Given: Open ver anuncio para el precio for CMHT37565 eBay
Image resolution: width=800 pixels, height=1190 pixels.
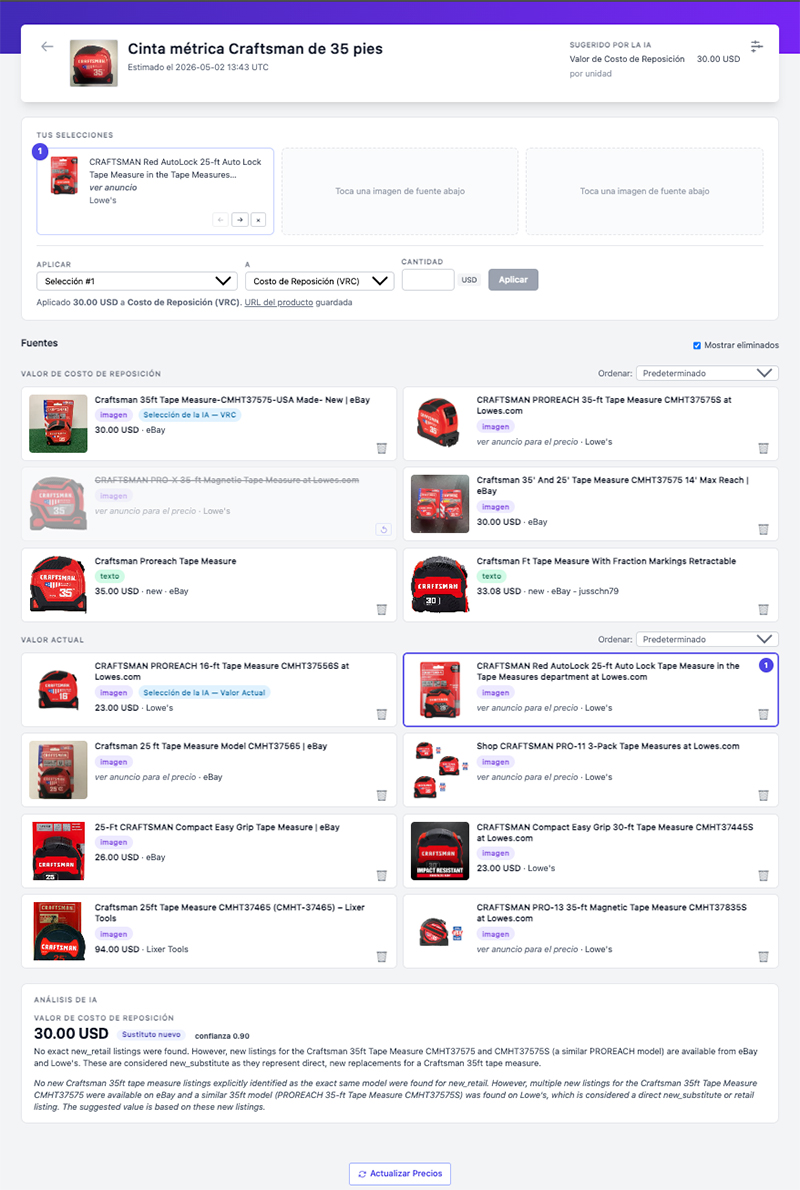Looking at the screenshot, I should tap(146, 777).
